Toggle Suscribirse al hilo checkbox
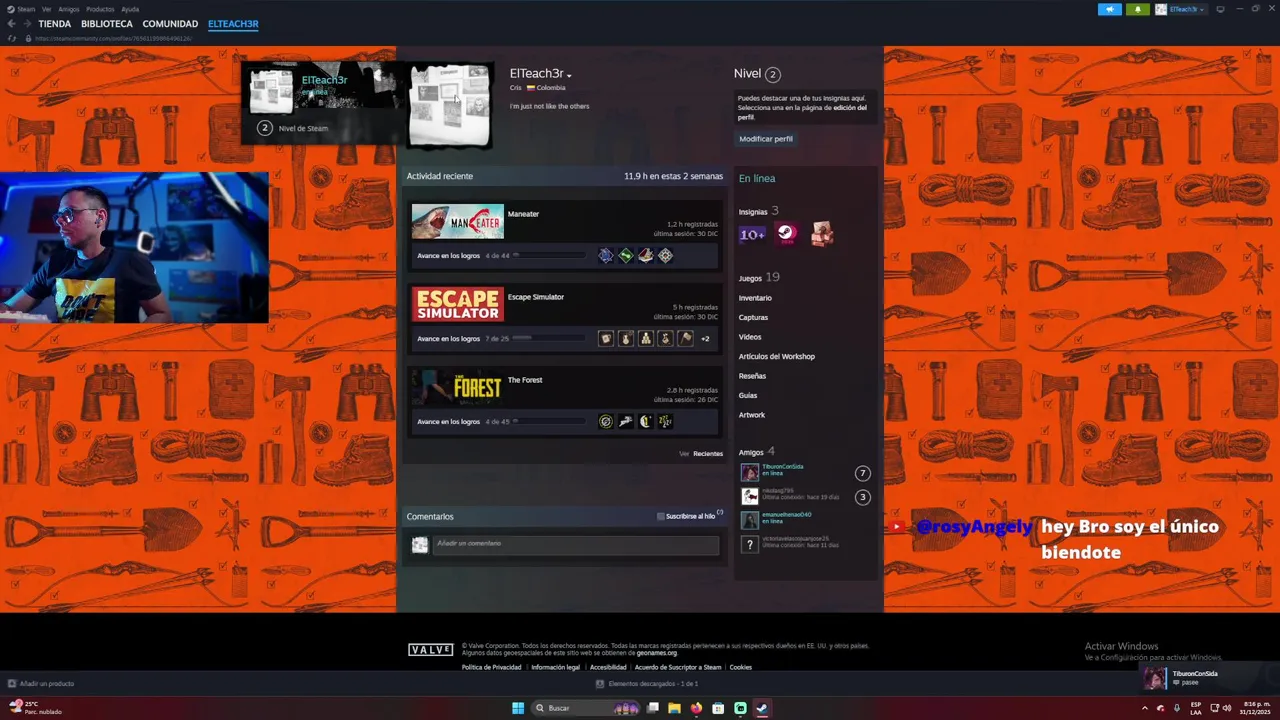The height and width of the screenshot is (720, 1280). tap(660, 517)
